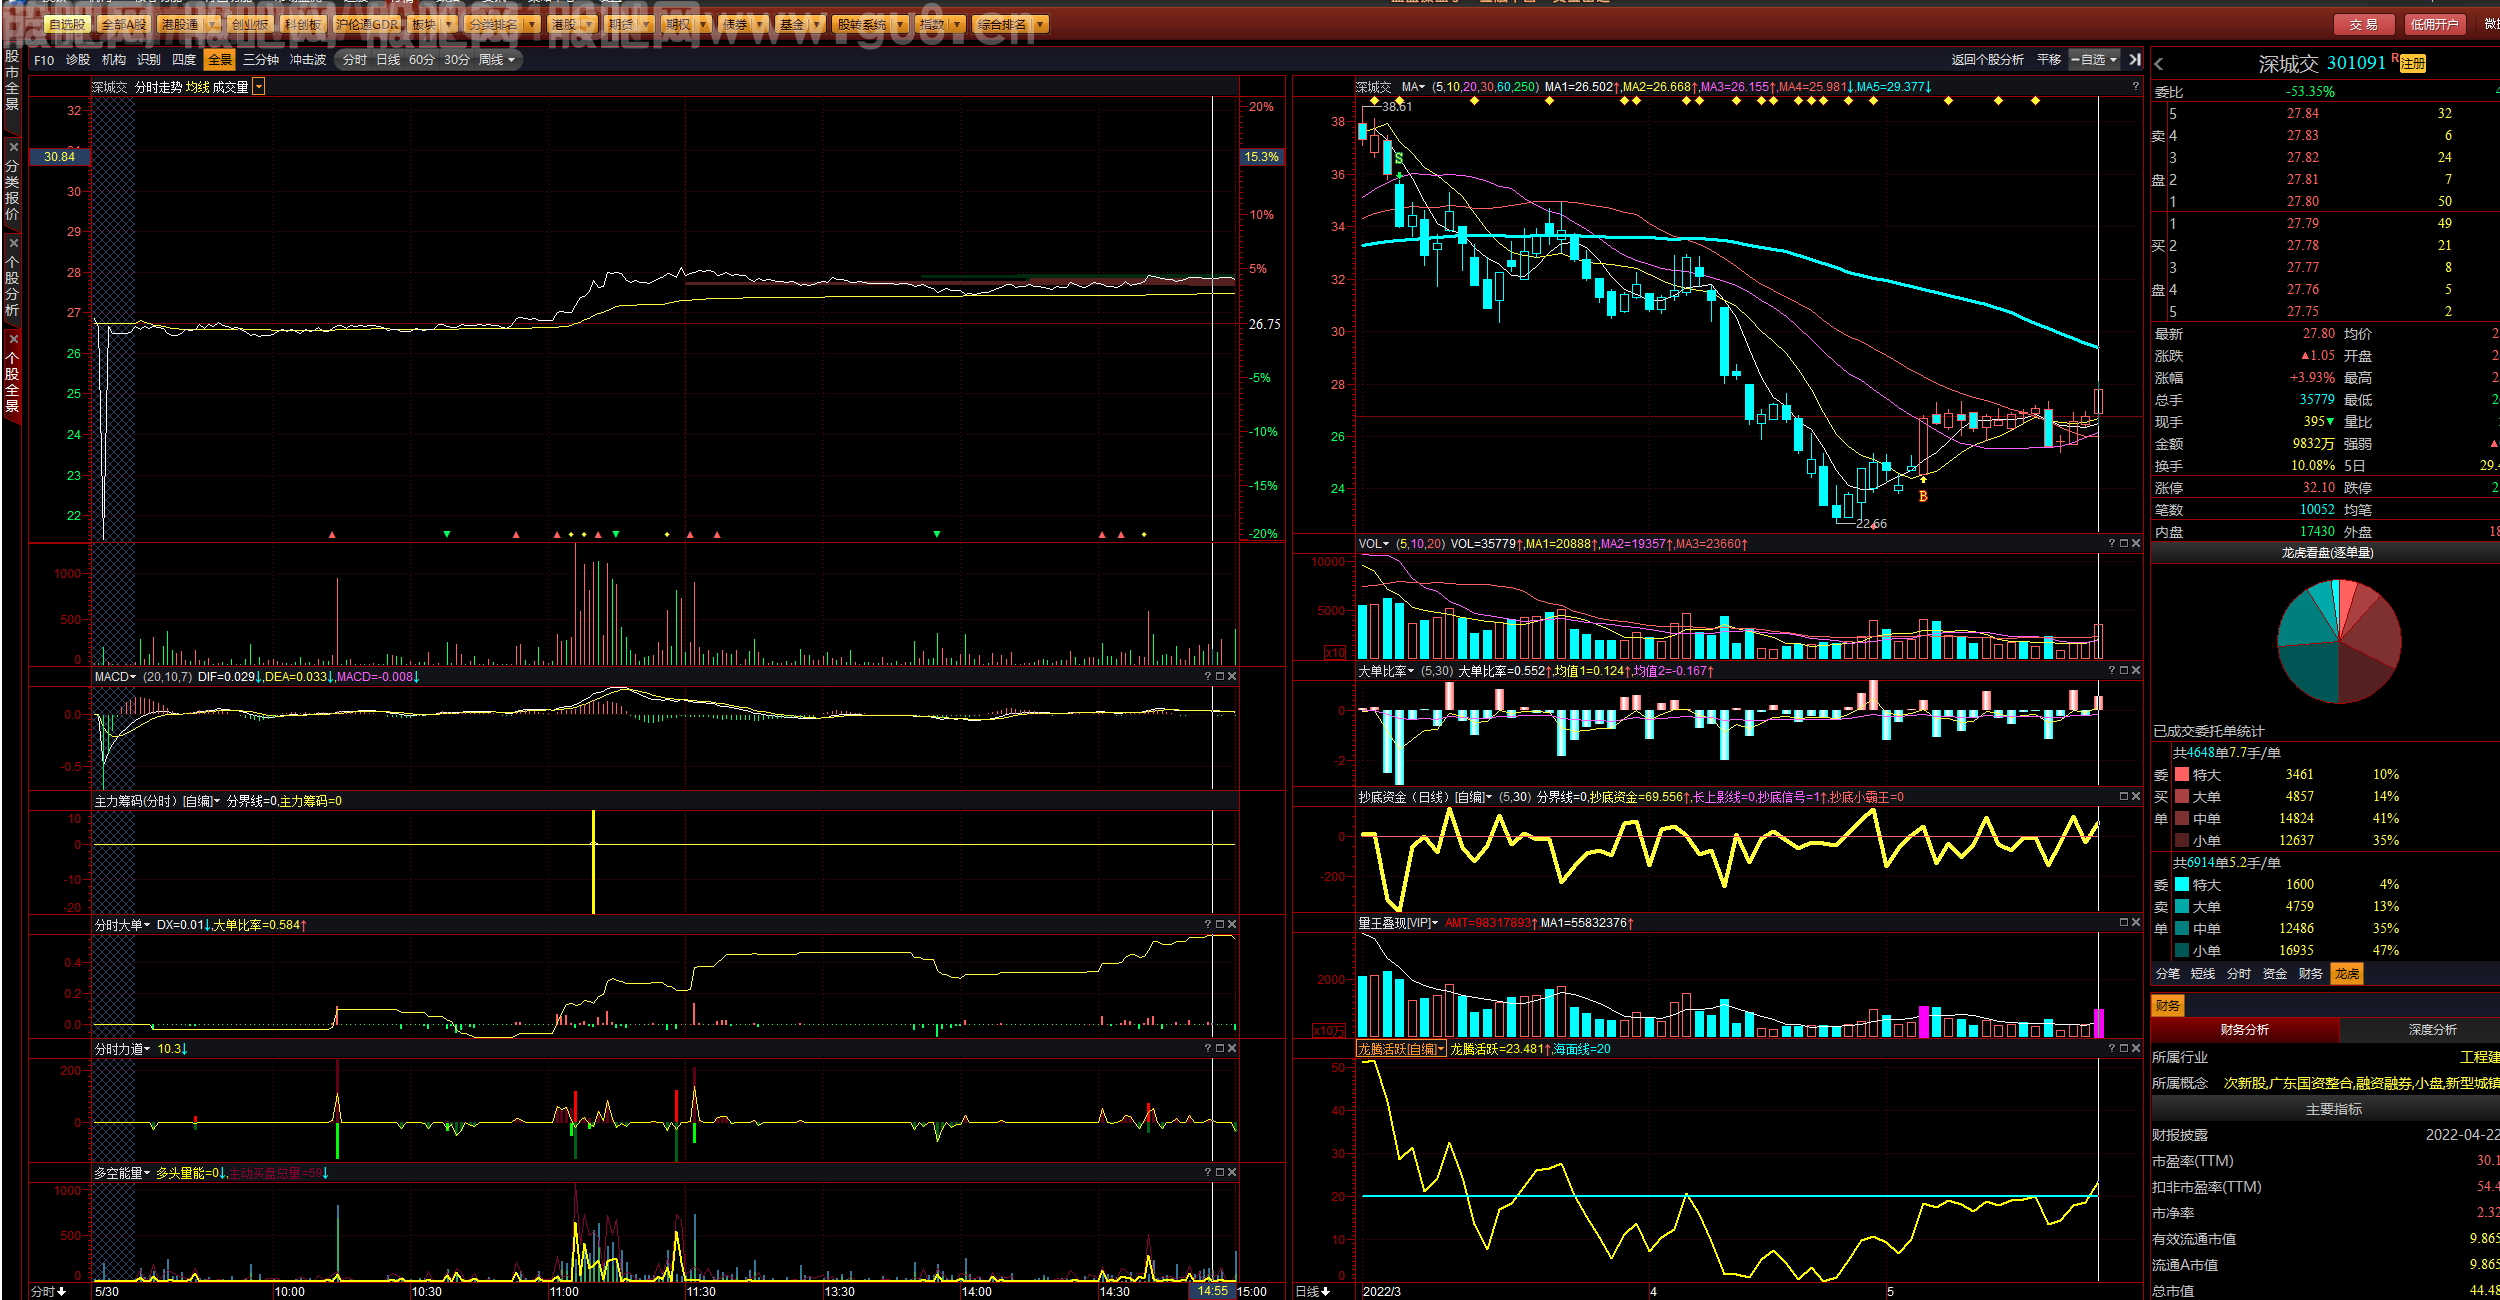
Task: Open the 资金 tab in side panel
Action: (x=2275, y=974)
